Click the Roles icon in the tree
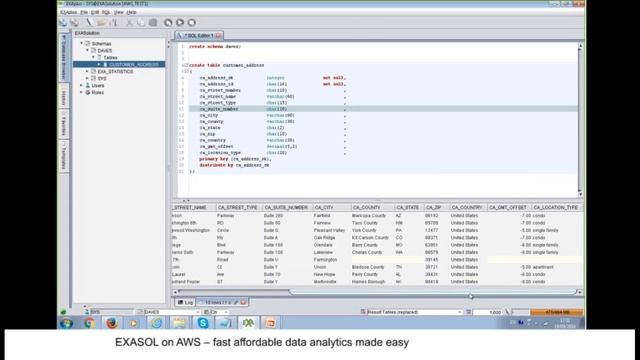This screenshot has height=360, width=640. click(x=87, y=92)
